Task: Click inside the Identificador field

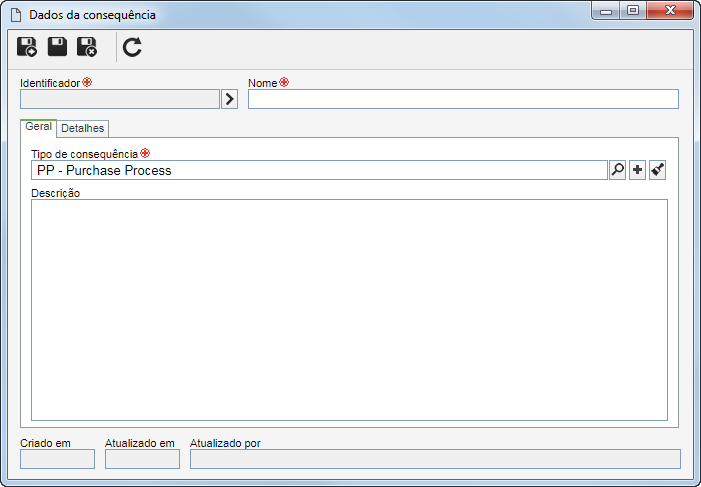Action: point(120,99)
